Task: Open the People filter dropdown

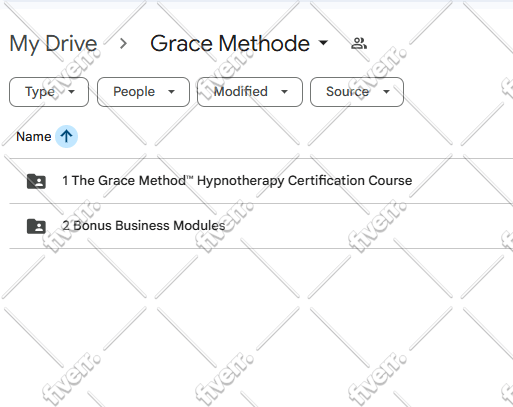Action: 143,92
